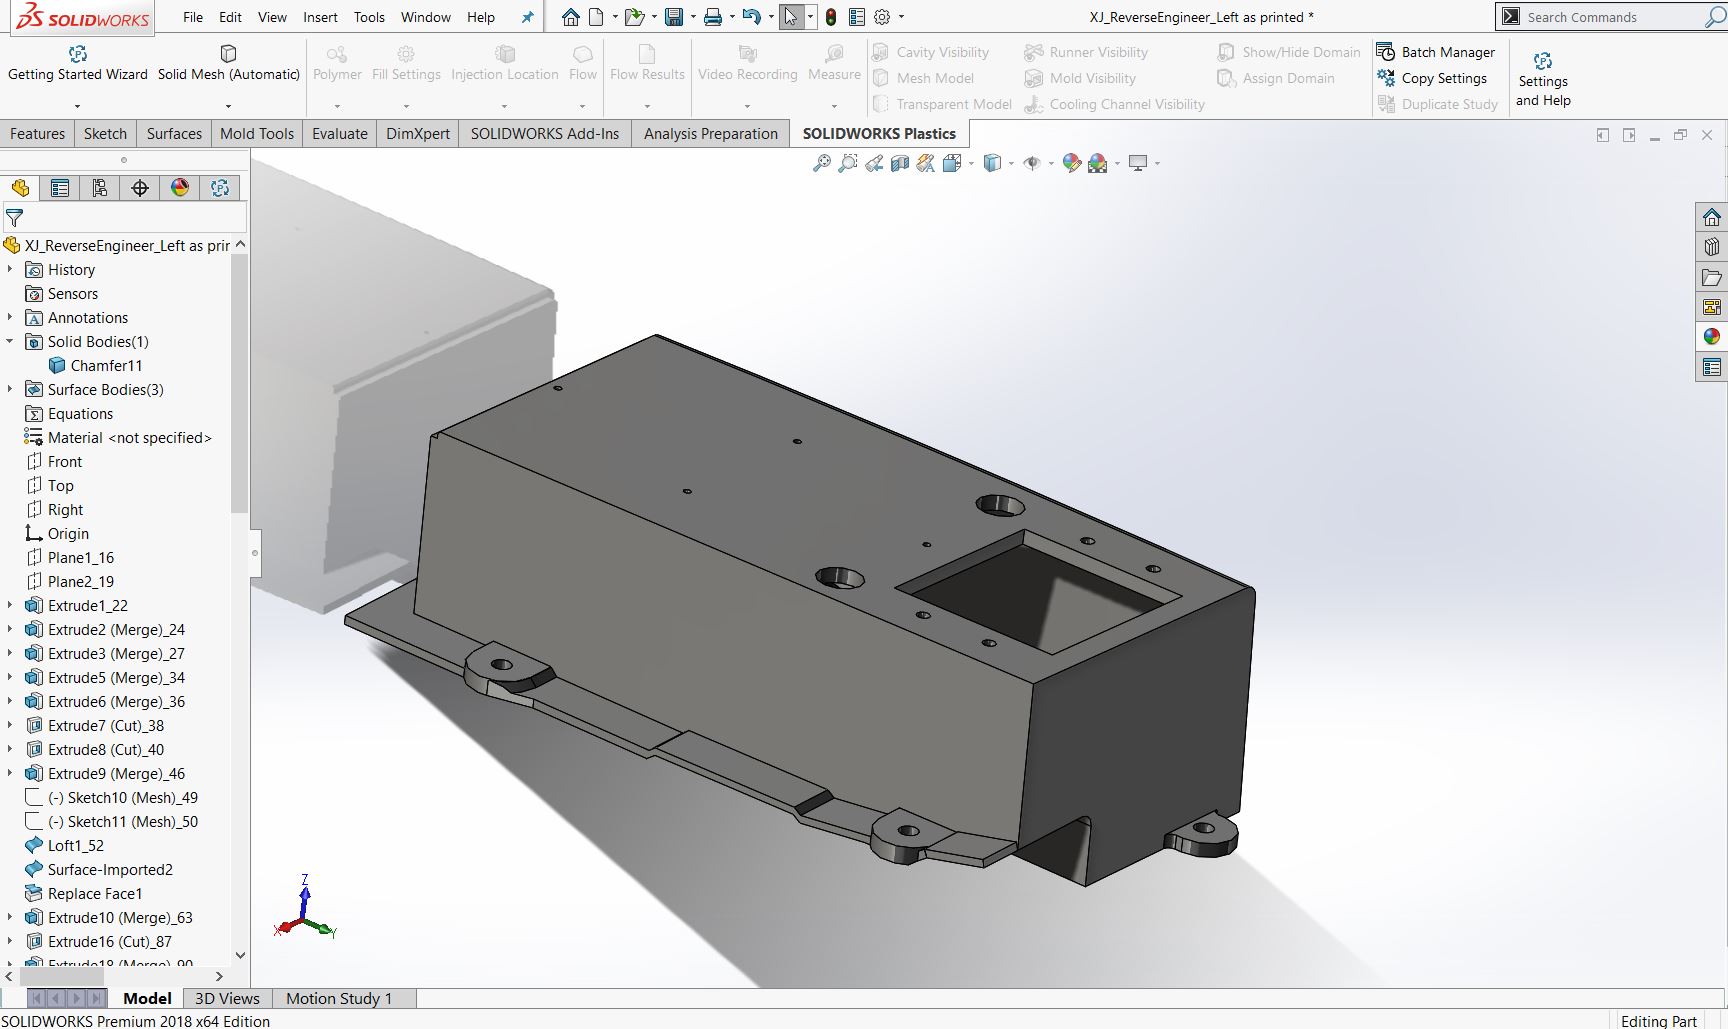Collapse the FeatureManager panel with its side handle
Image resolution: width=1728 pixels, height=1029 pixels.
pos(255,553)
